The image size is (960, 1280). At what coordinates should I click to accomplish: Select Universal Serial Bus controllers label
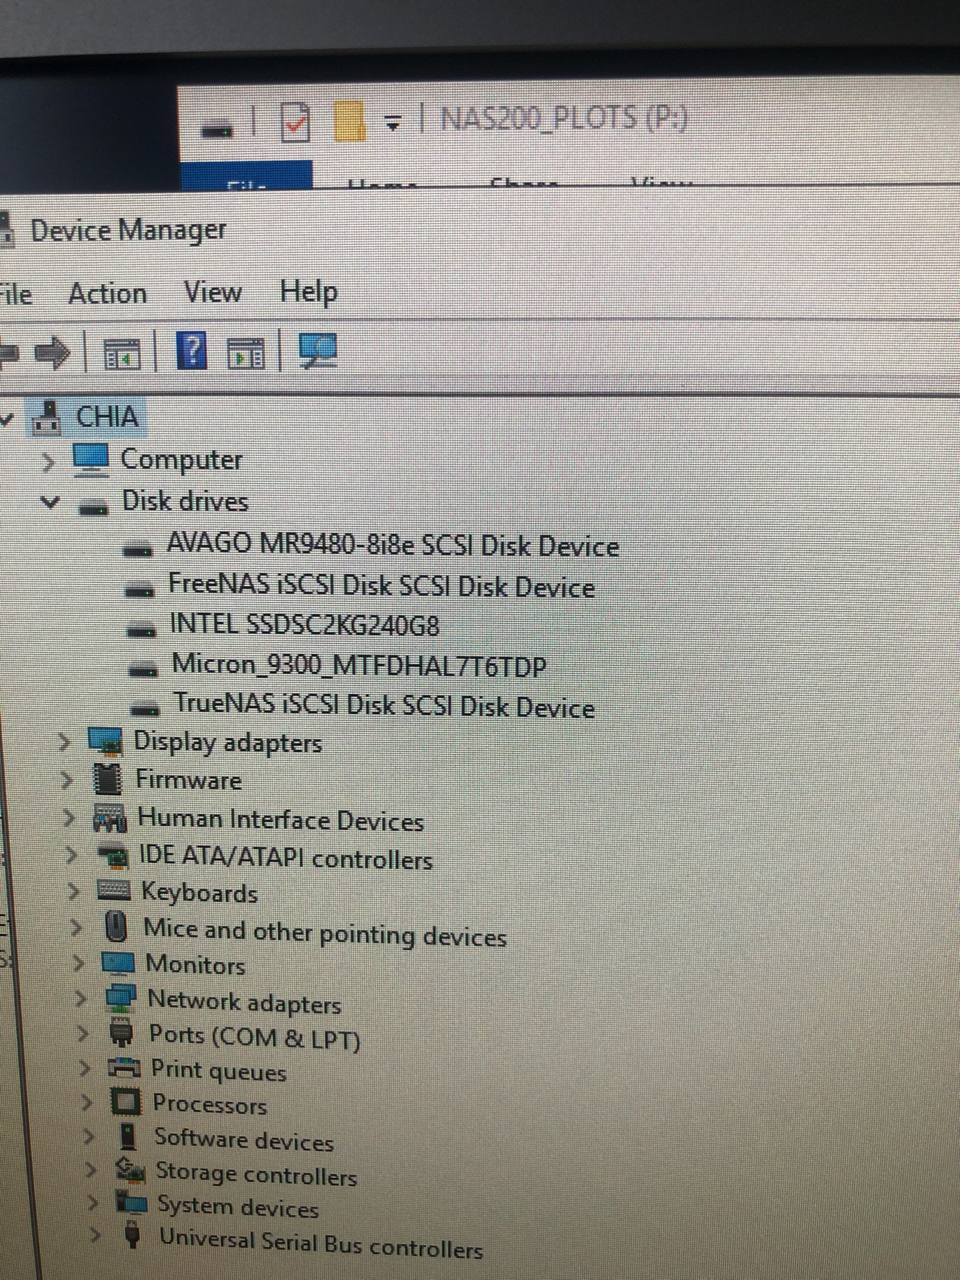[x=321, y=1243]
